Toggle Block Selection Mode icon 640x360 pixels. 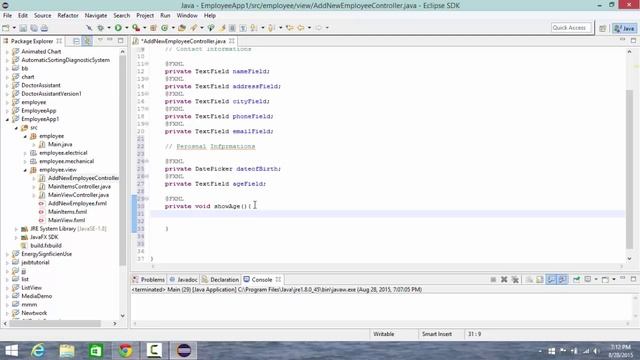point(232,28)
